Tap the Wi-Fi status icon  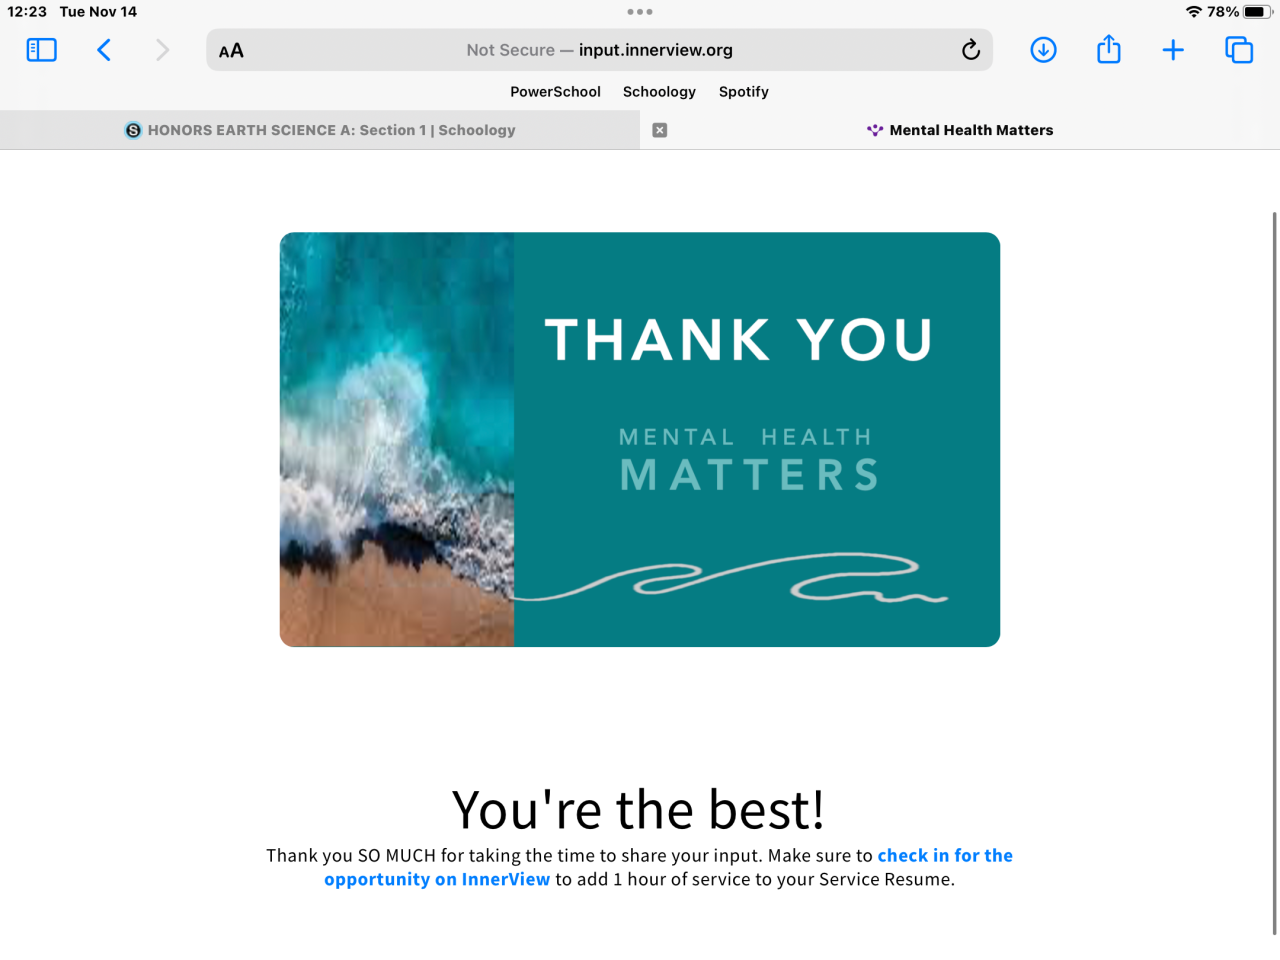pyautogui.click(x=1193, y=12)
